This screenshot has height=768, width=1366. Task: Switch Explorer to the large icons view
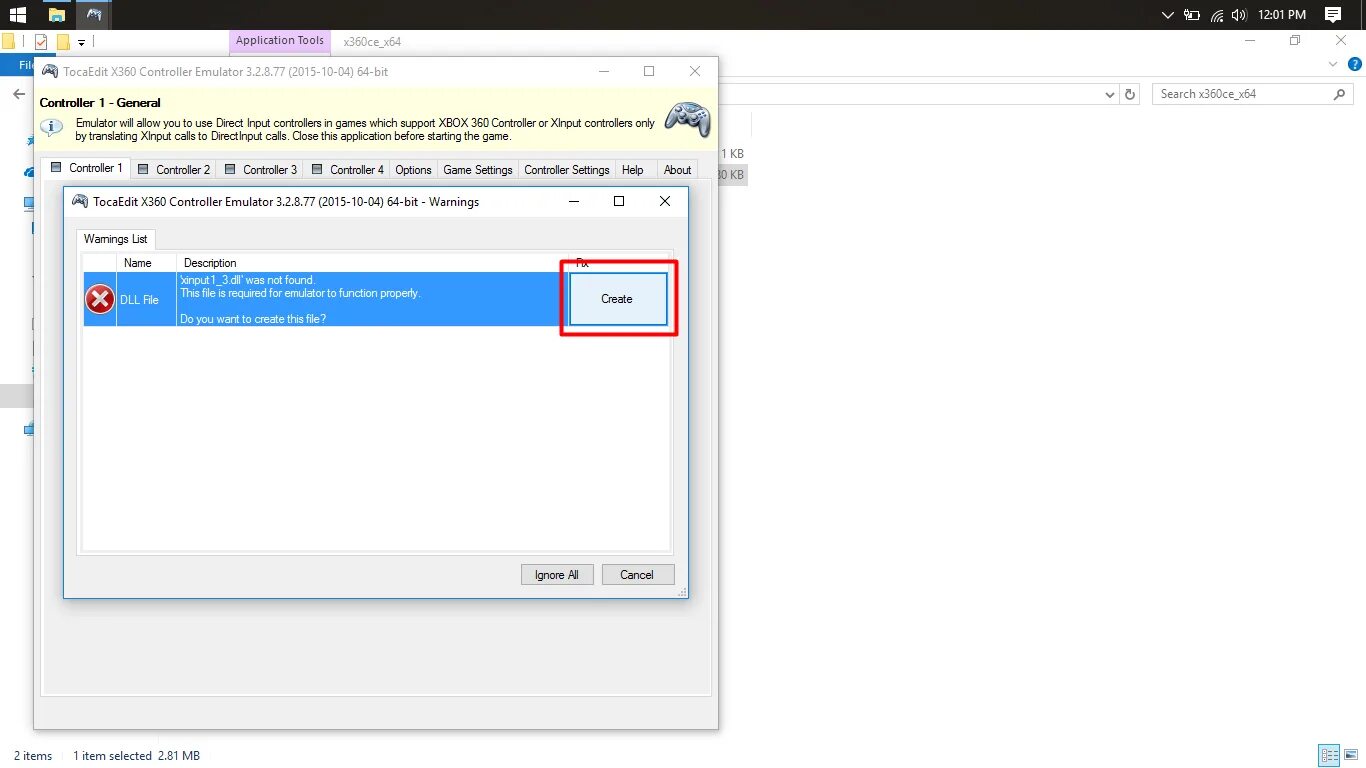click(1352, 756)
